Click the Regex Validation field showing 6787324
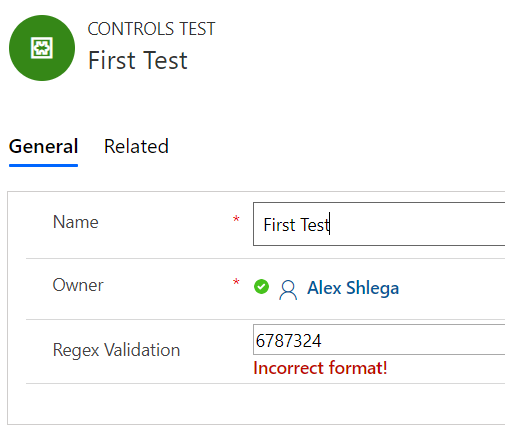505x431 pixels. click(x=379, y=340)
